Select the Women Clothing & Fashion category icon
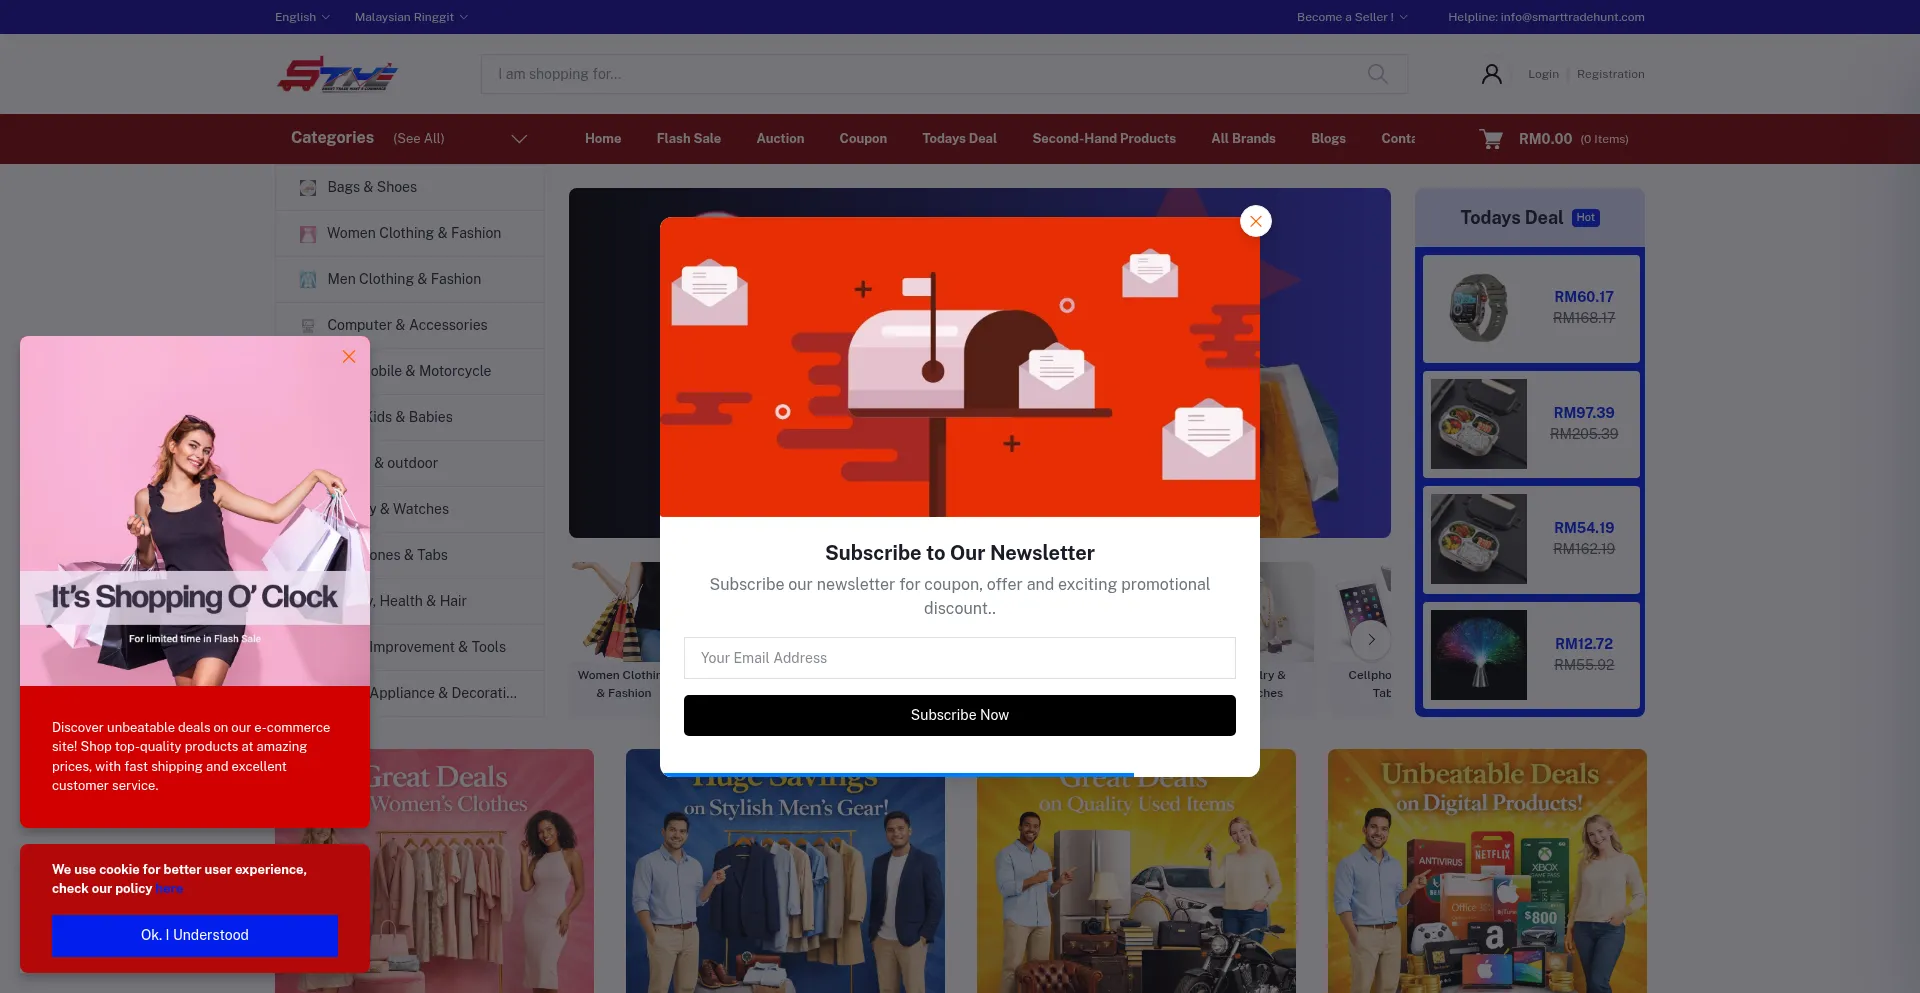The height and width of the screenshot is (993, 1920). tap(308, 234)
